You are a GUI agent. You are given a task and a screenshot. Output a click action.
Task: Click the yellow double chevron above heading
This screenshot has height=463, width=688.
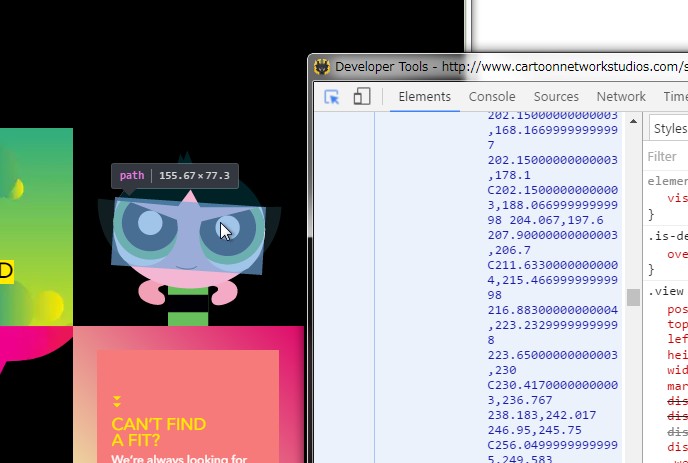pos(117,401)
